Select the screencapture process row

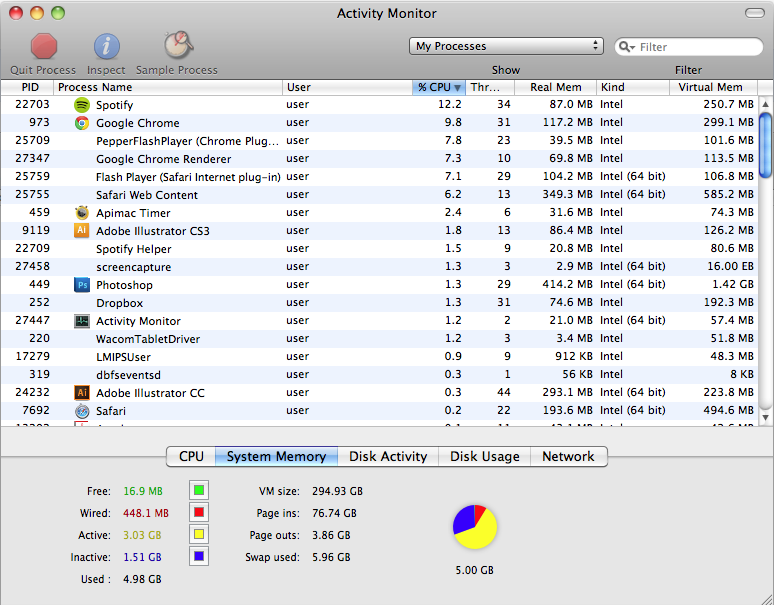[x=379, y=267]
